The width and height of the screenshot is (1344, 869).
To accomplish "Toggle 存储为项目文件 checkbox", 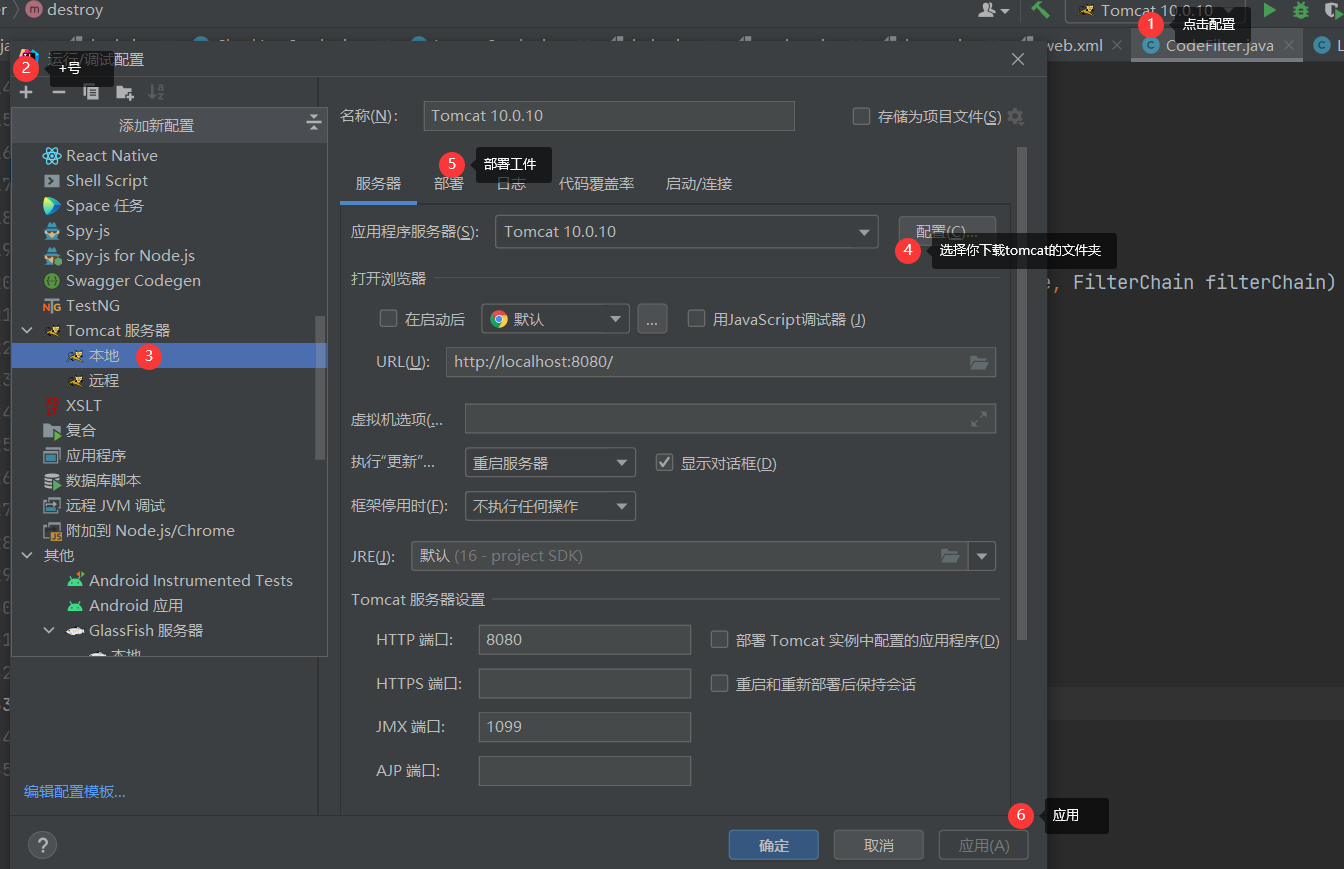I will pyautogui.click(x=861, y=116).
